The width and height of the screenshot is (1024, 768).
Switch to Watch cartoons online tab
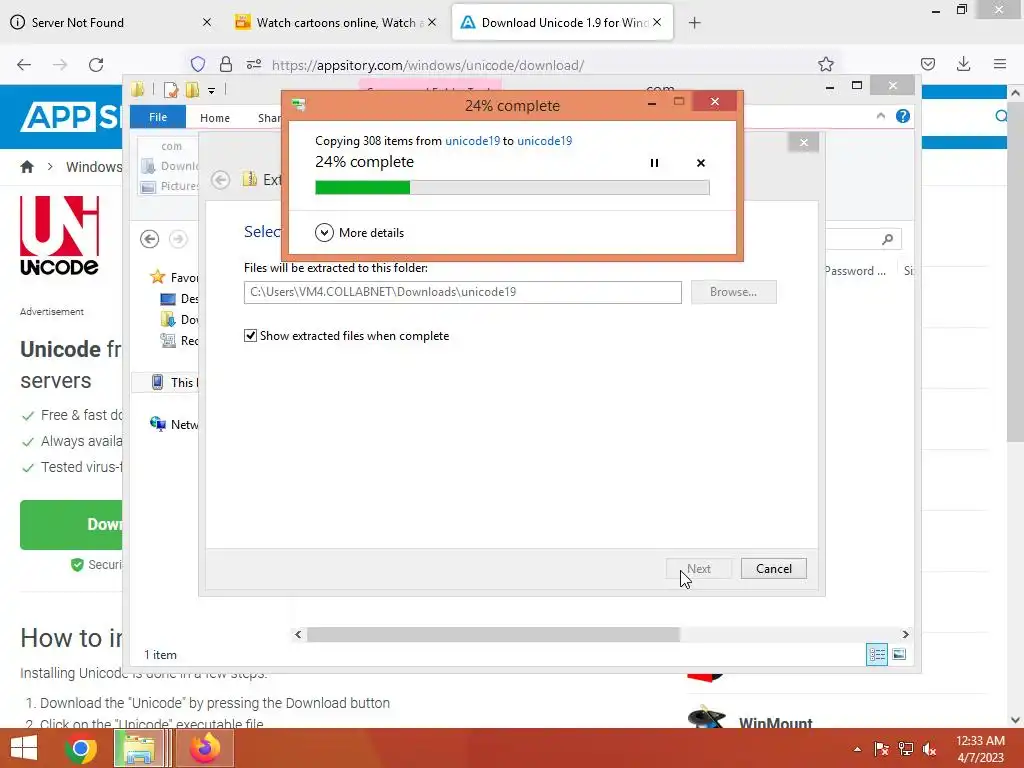pyautogui.click(x=336, y=23)
